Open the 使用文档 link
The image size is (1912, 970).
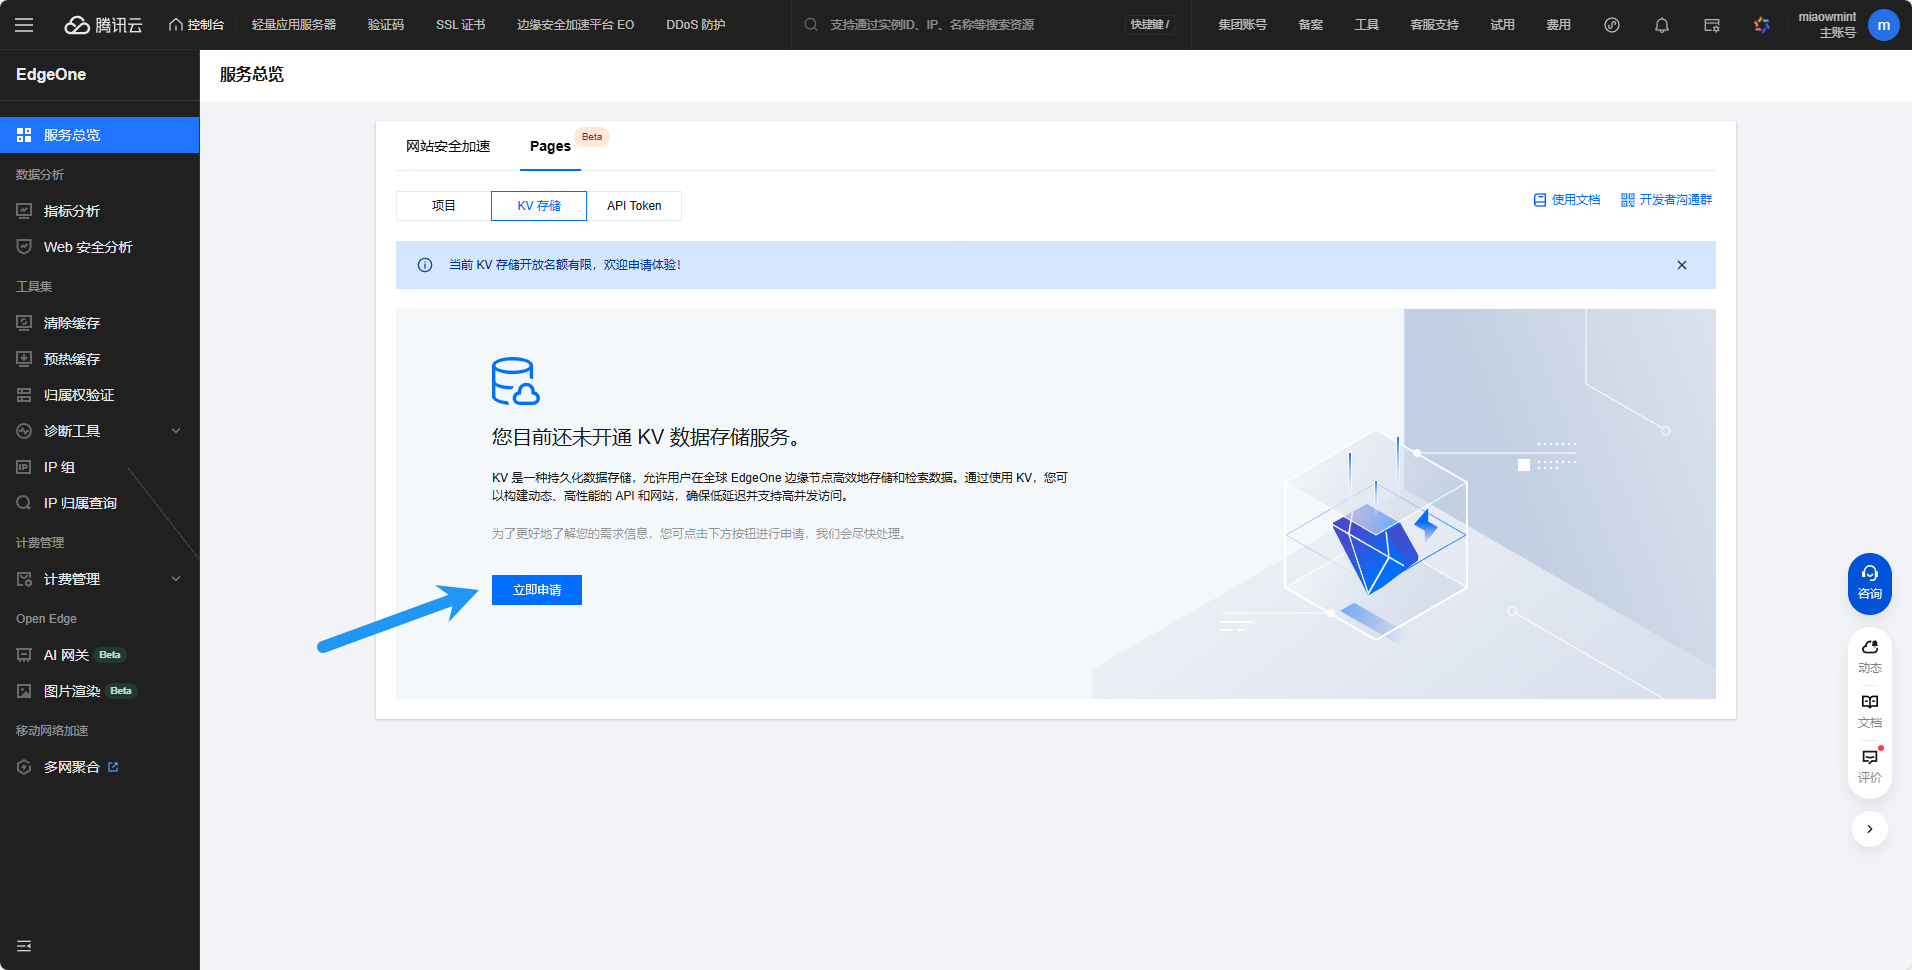coord(1567,200)
